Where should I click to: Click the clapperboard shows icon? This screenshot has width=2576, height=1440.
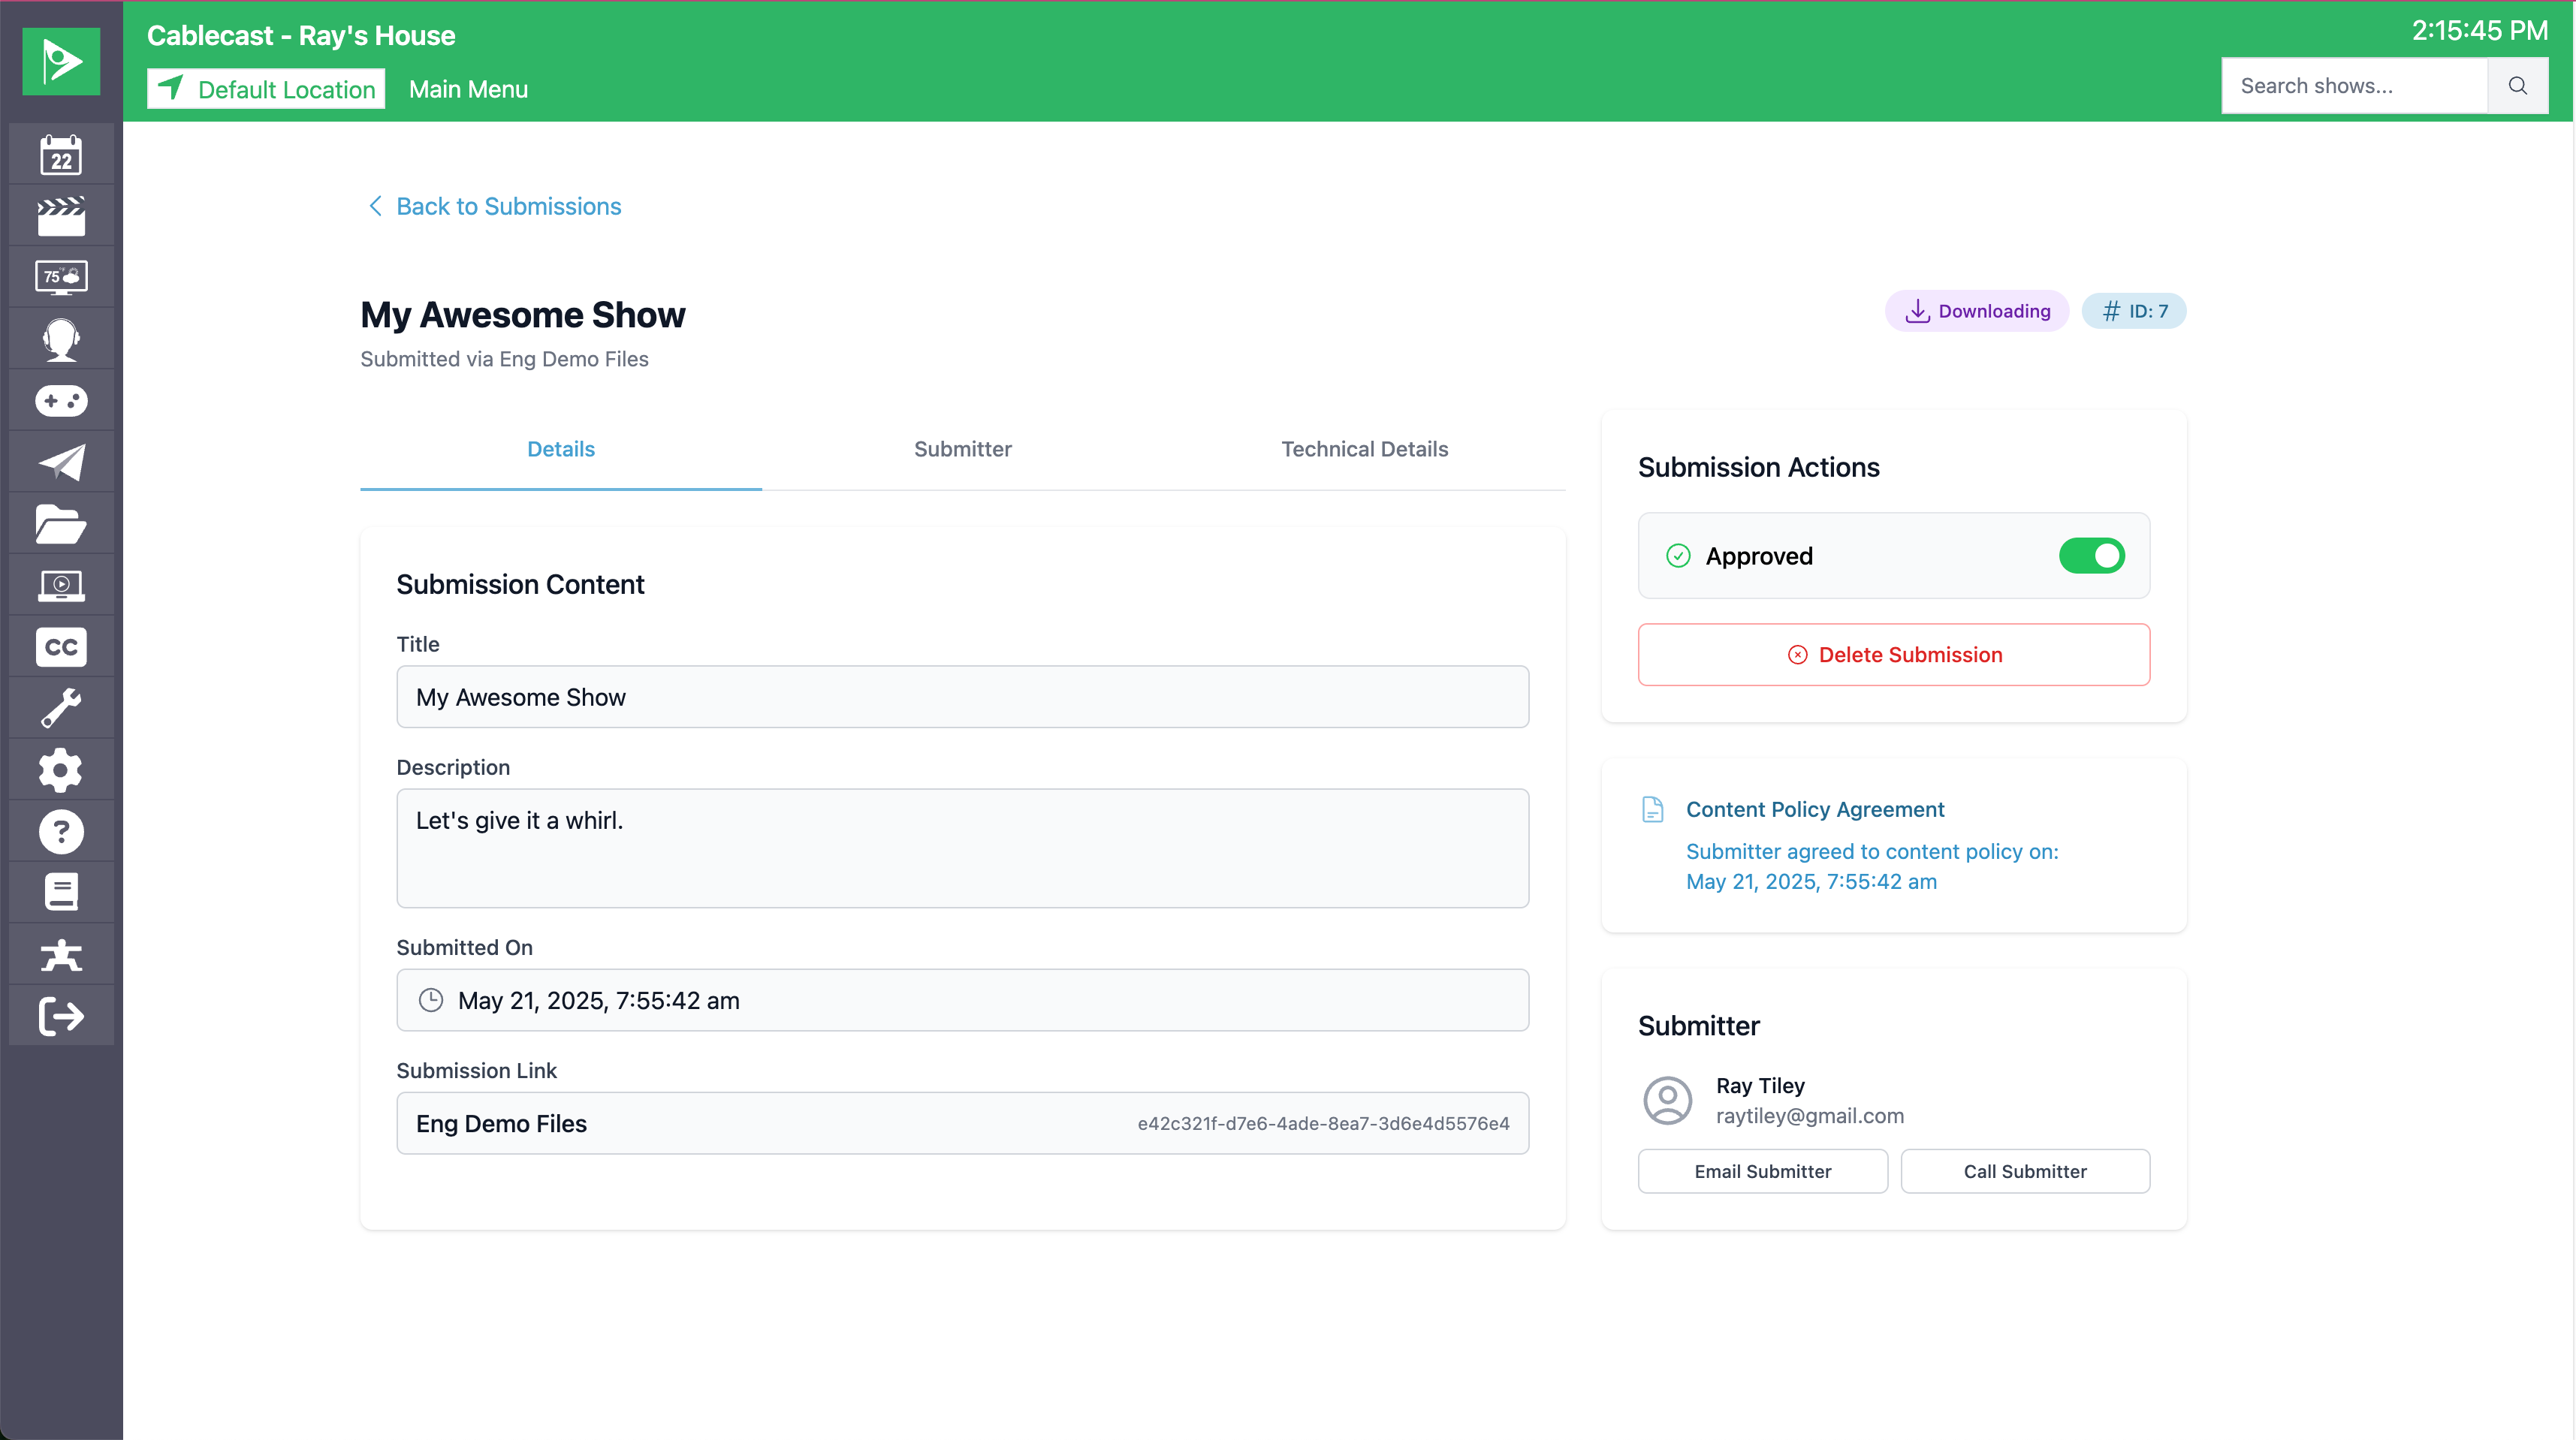click(x=61, y=216)
